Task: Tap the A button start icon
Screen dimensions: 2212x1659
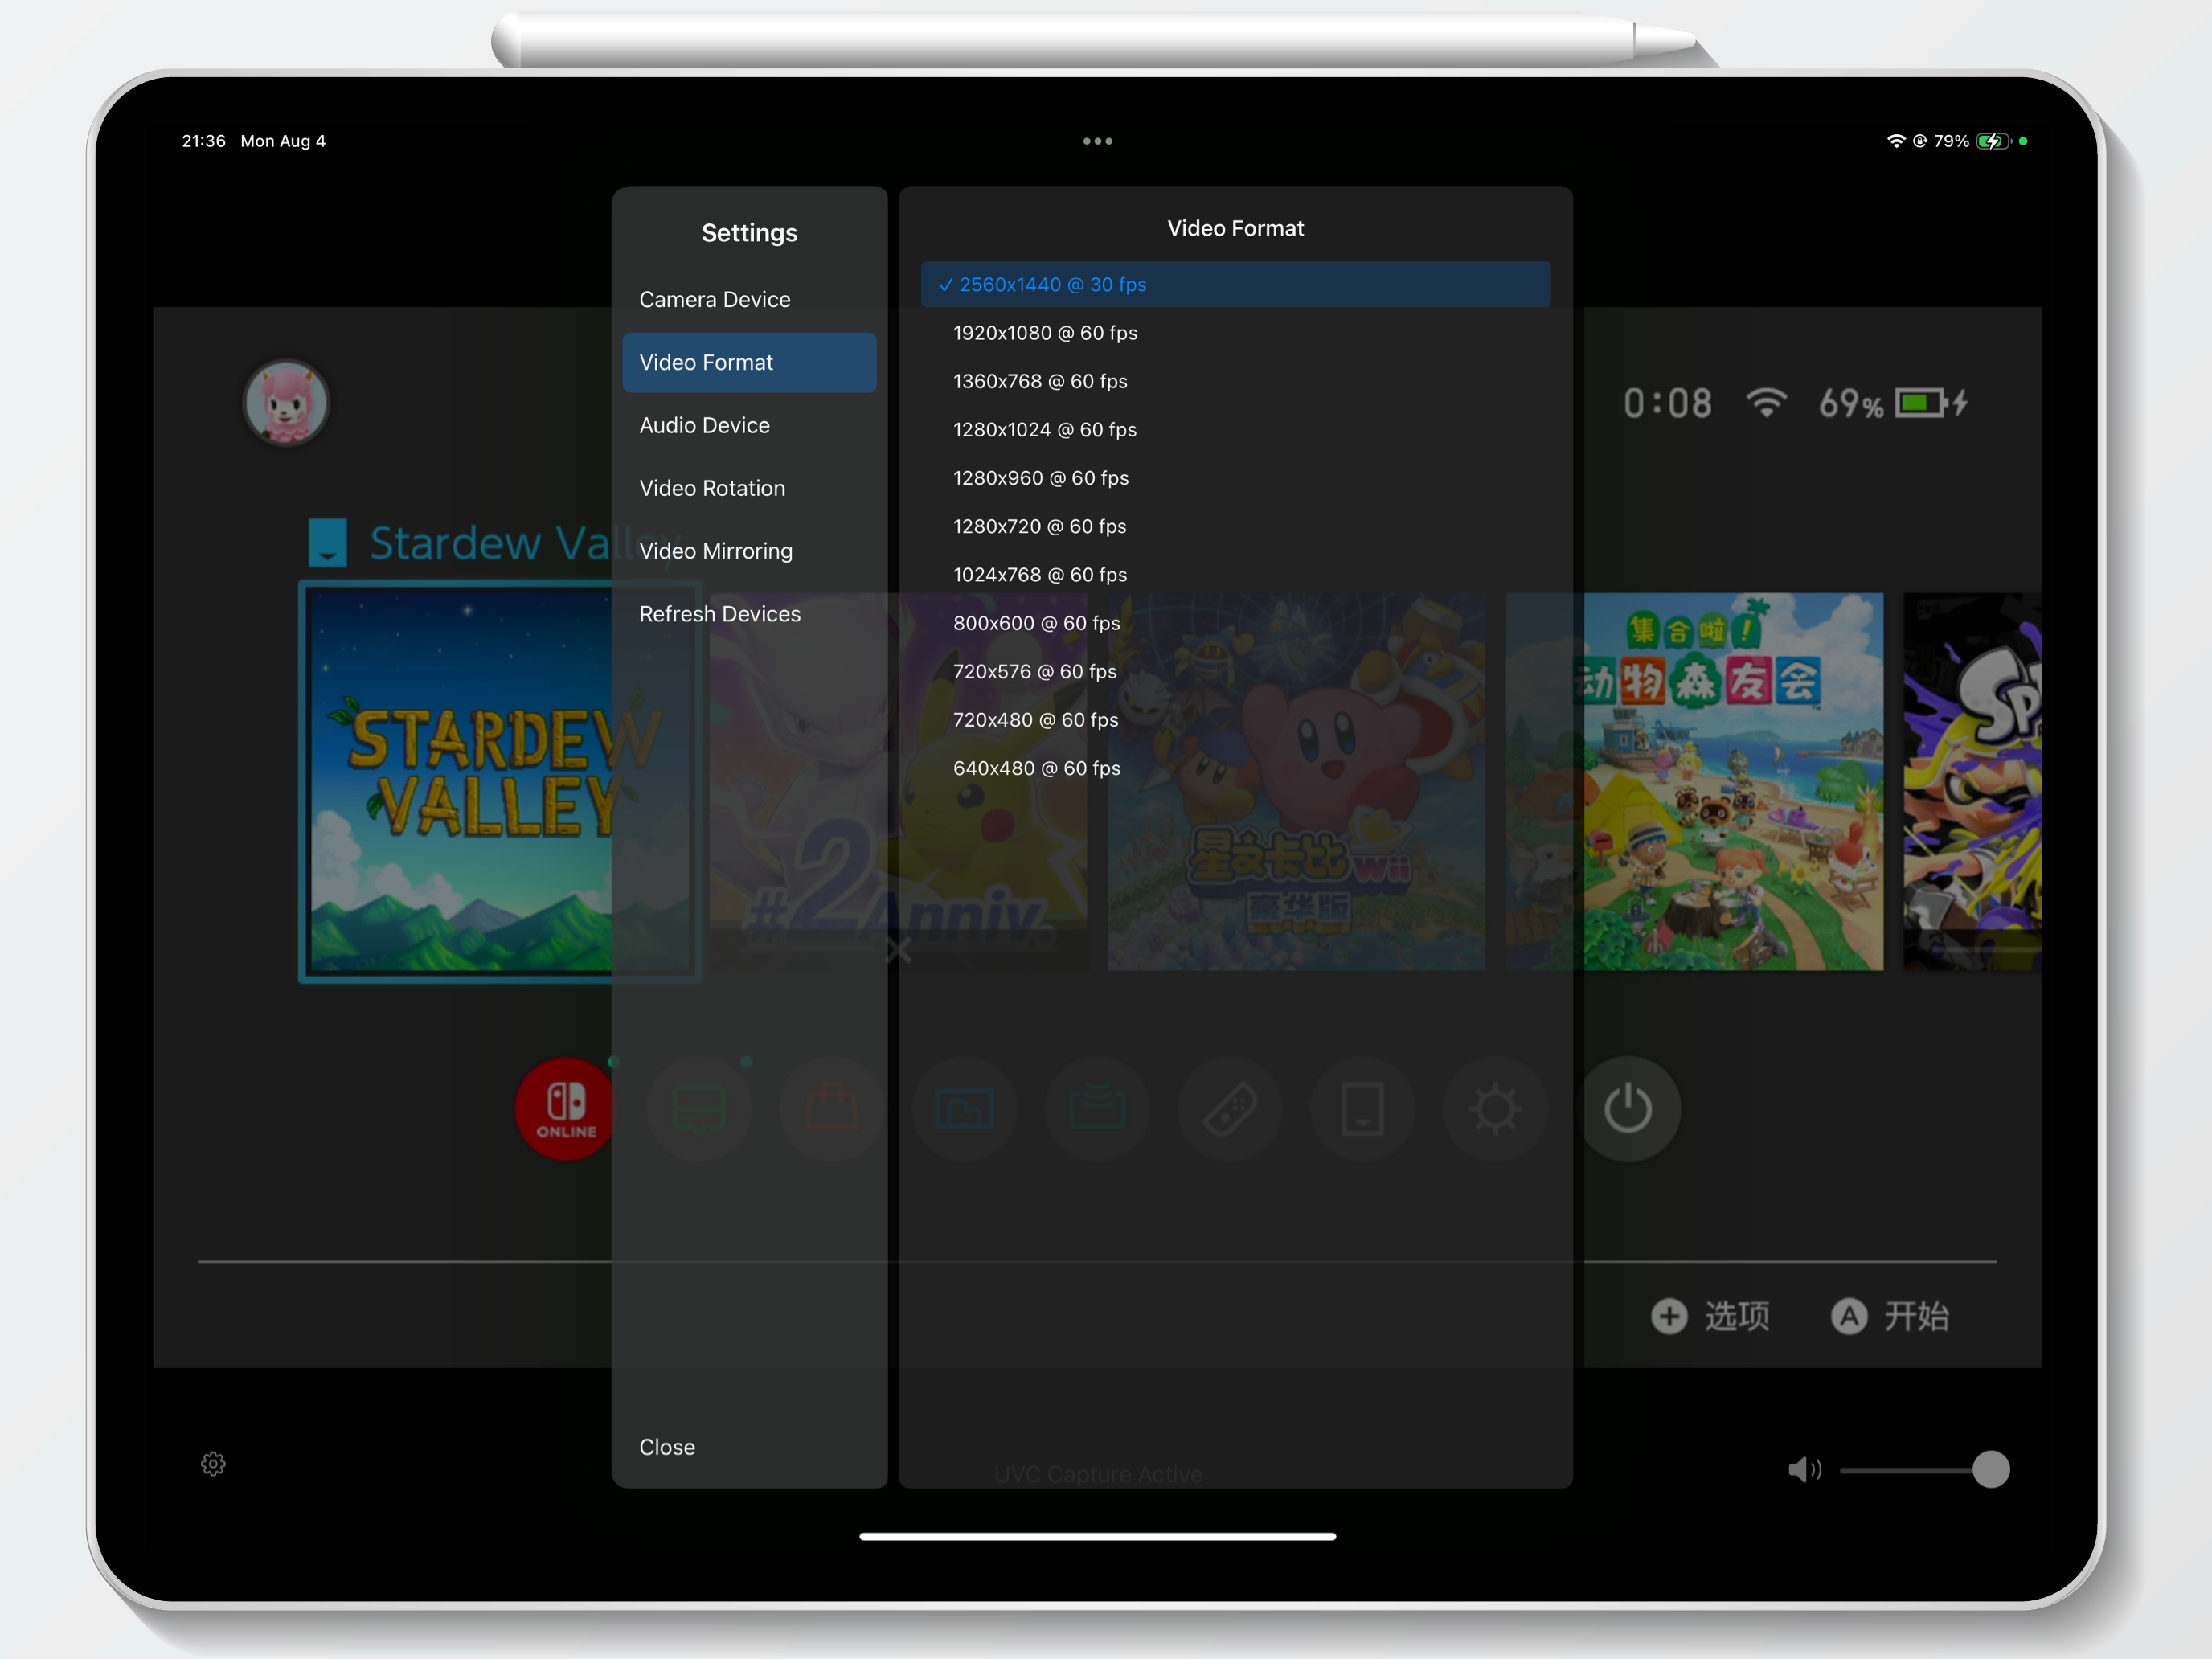Action: coord(1849,1316)
